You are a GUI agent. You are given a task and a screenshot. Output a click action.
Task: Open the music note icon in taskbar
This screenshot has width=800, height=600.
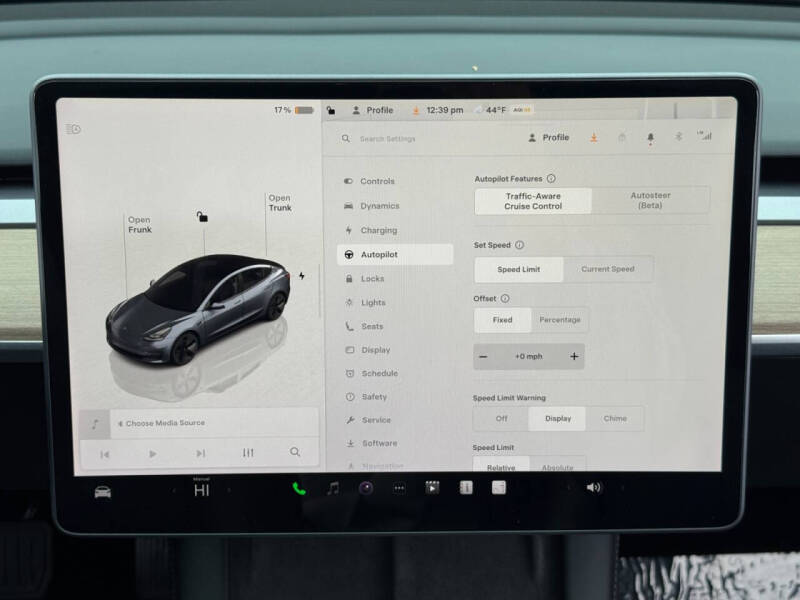coord(331,489)
